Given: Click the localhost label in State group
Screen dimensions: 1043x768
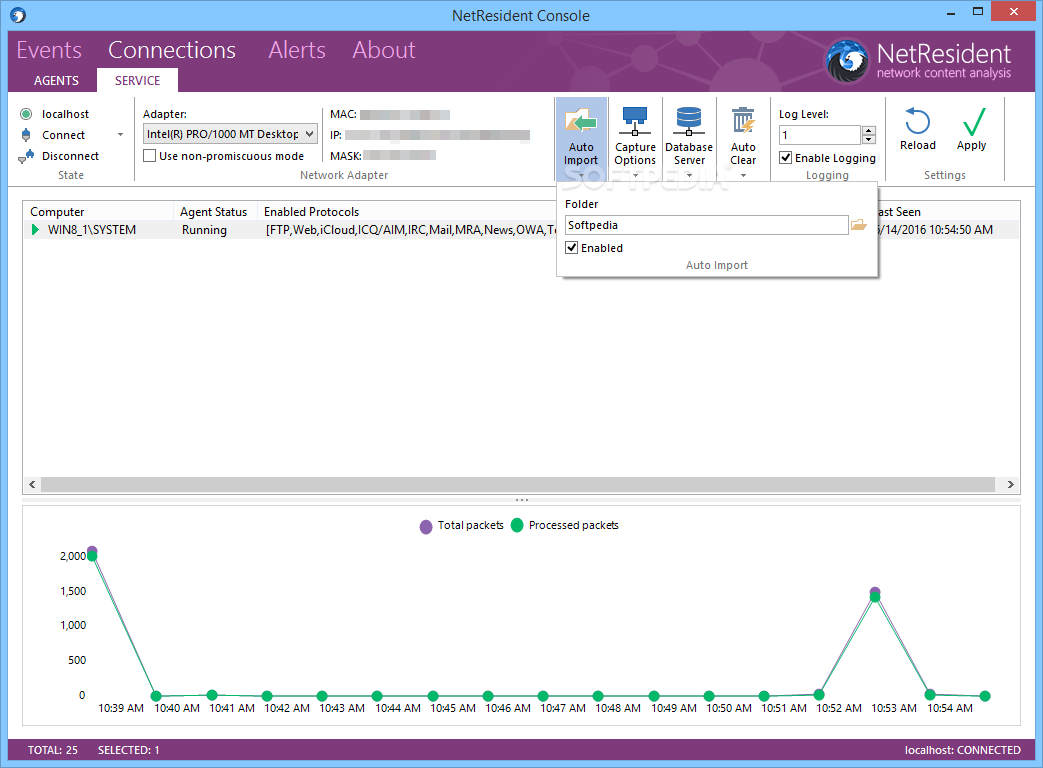Looking at the screenshot, I should (65, 114).
